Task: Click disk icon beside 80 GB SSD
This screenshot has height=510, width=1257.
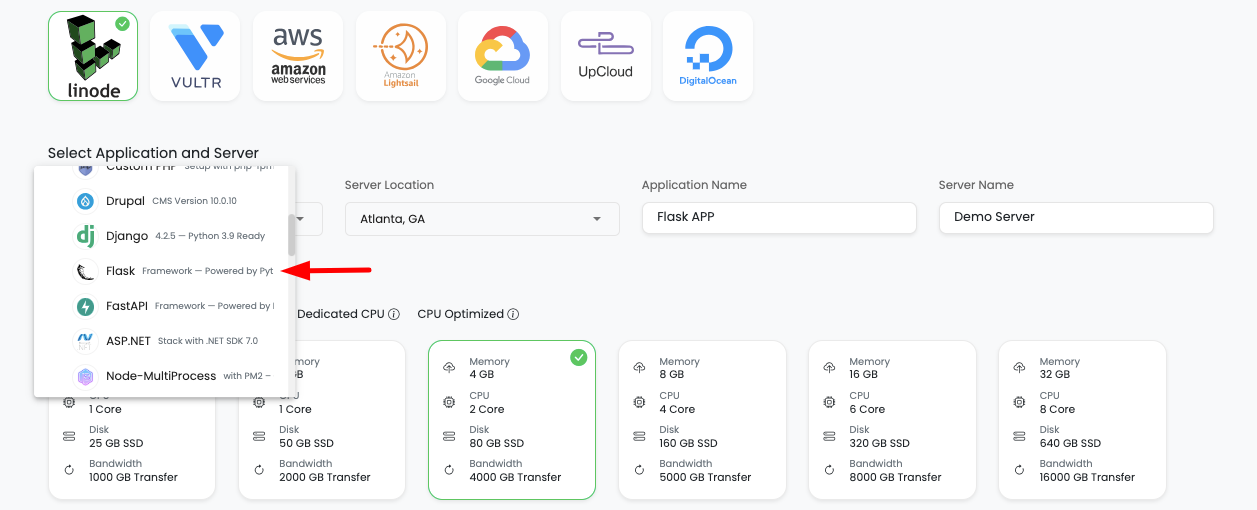Action: click(449, 436)
